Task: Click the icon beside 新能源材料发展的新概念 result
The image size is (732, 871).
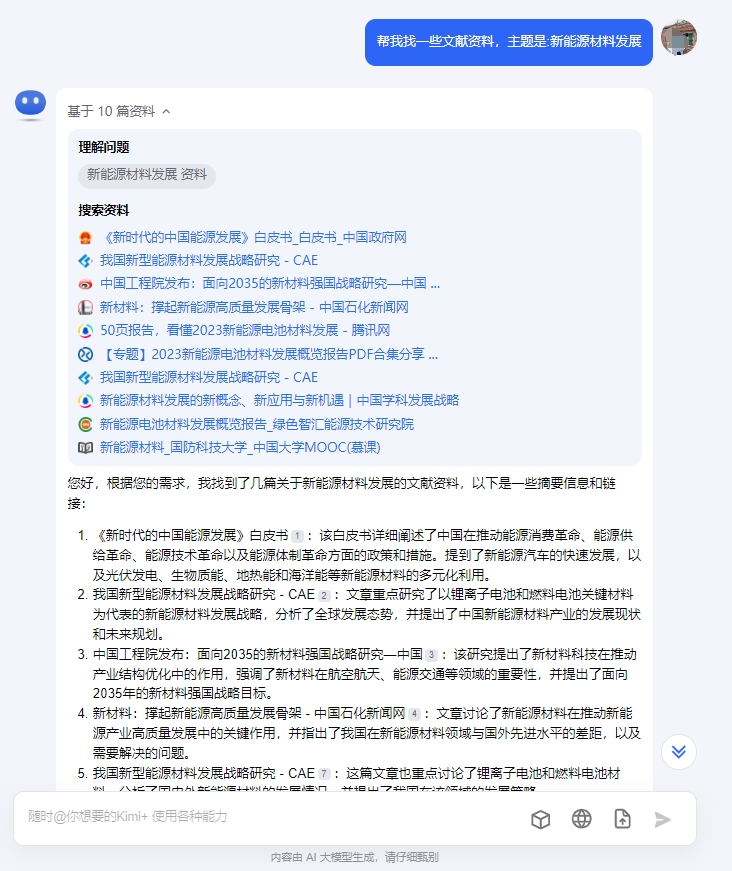Action: tap(85, 401)
